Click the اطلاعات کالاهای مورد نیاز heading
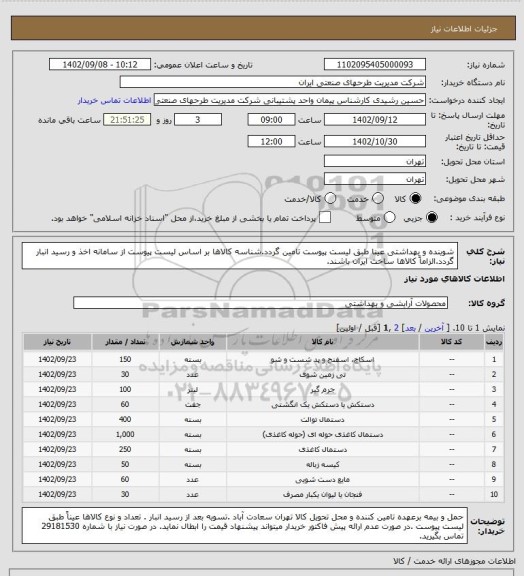 click(454, 279)
